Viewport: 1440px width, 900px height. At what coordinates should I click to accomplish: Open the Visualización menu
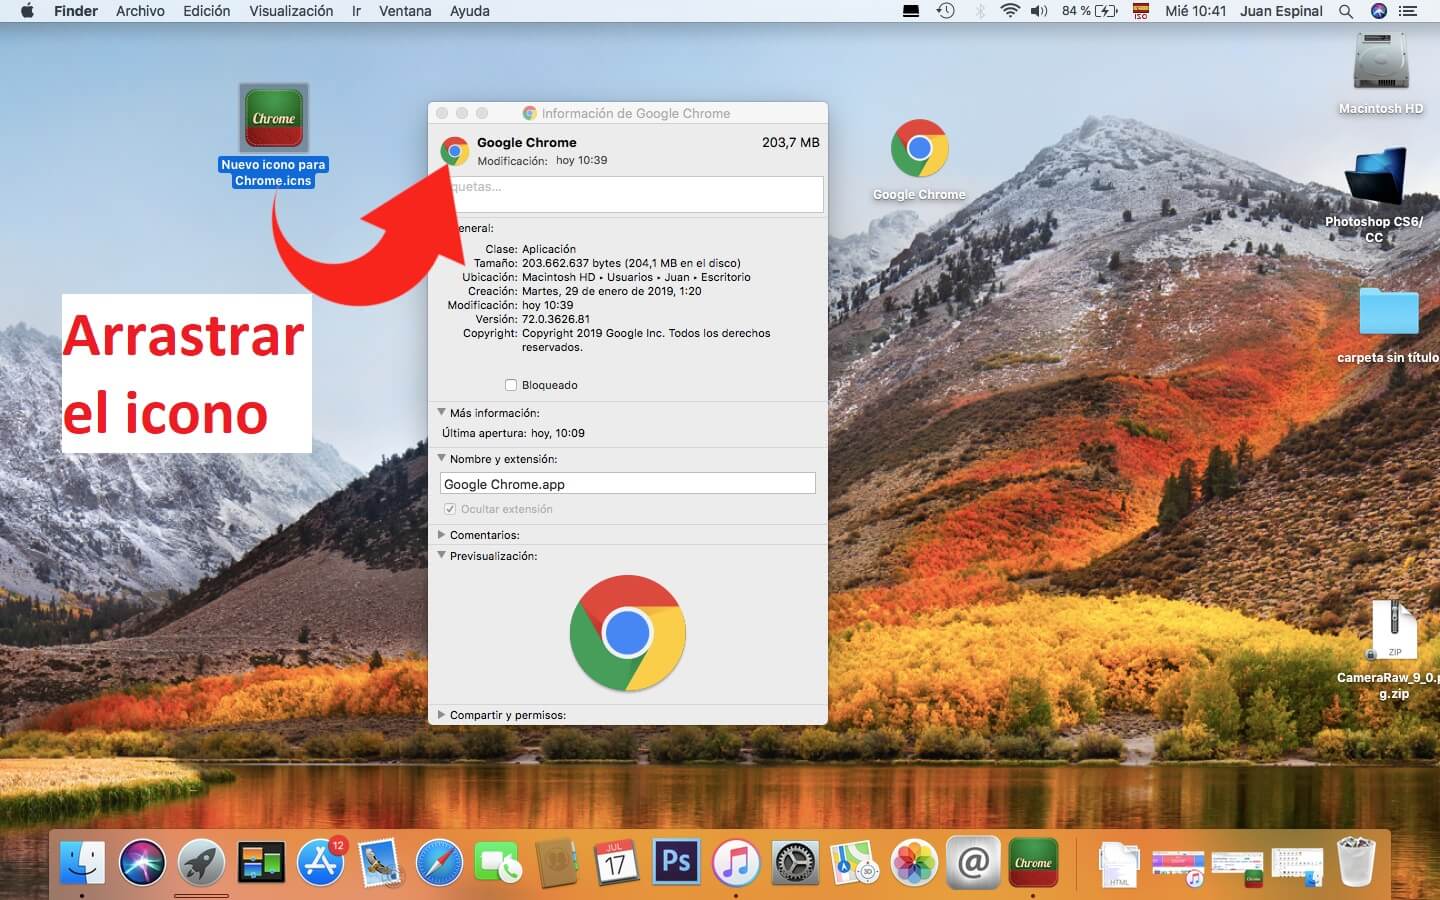pos(291,11)
